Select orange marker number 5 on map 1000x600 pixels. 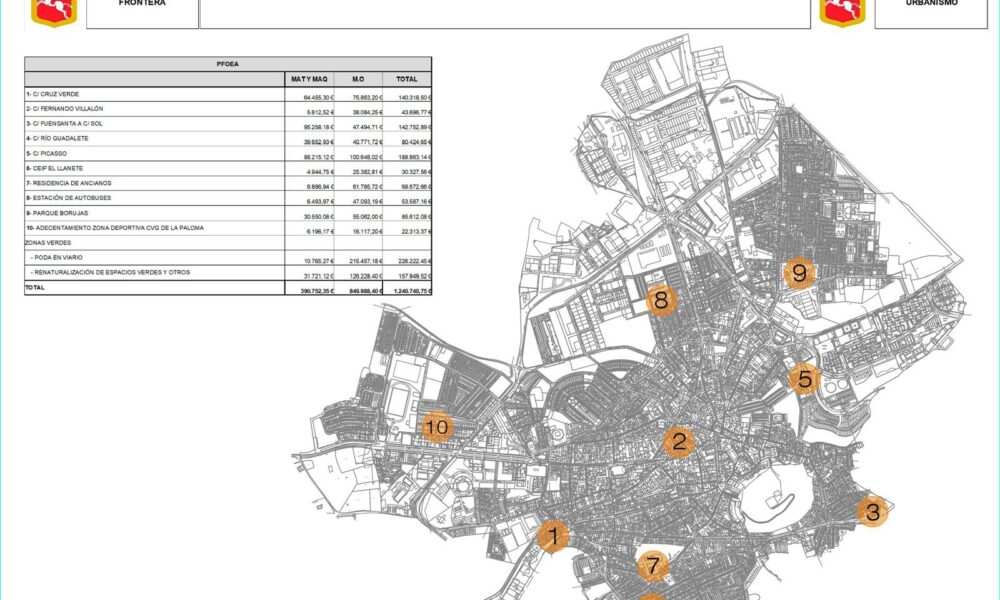pos(804,379)
